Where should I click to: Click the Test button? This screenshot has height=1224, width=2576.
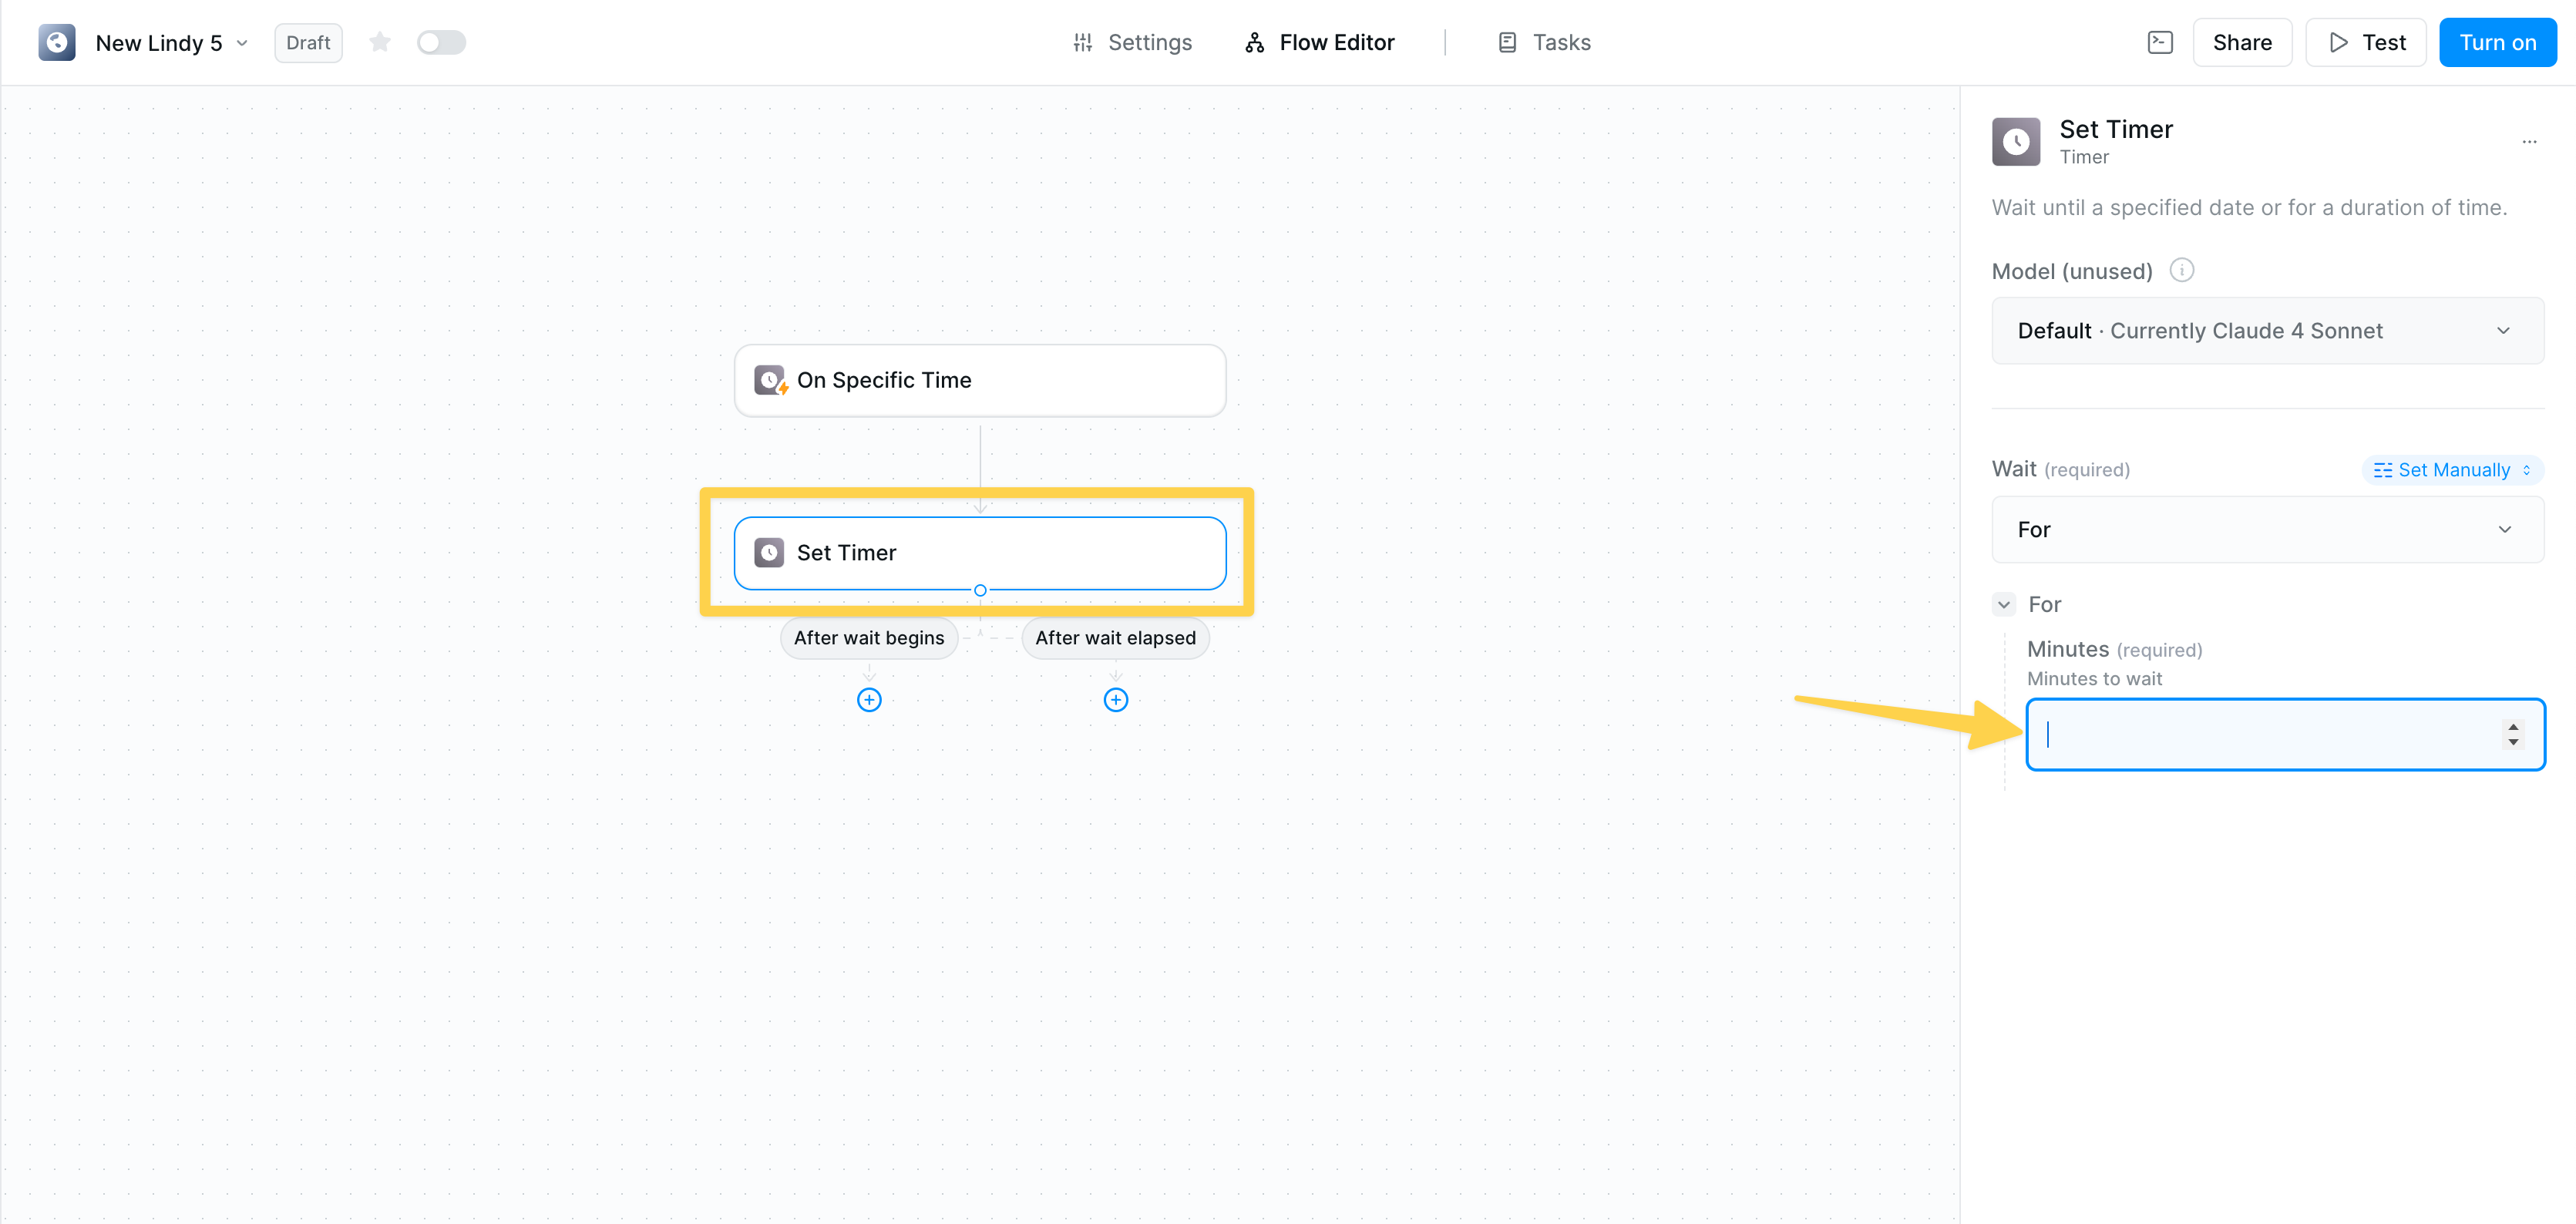(2365, 42)
